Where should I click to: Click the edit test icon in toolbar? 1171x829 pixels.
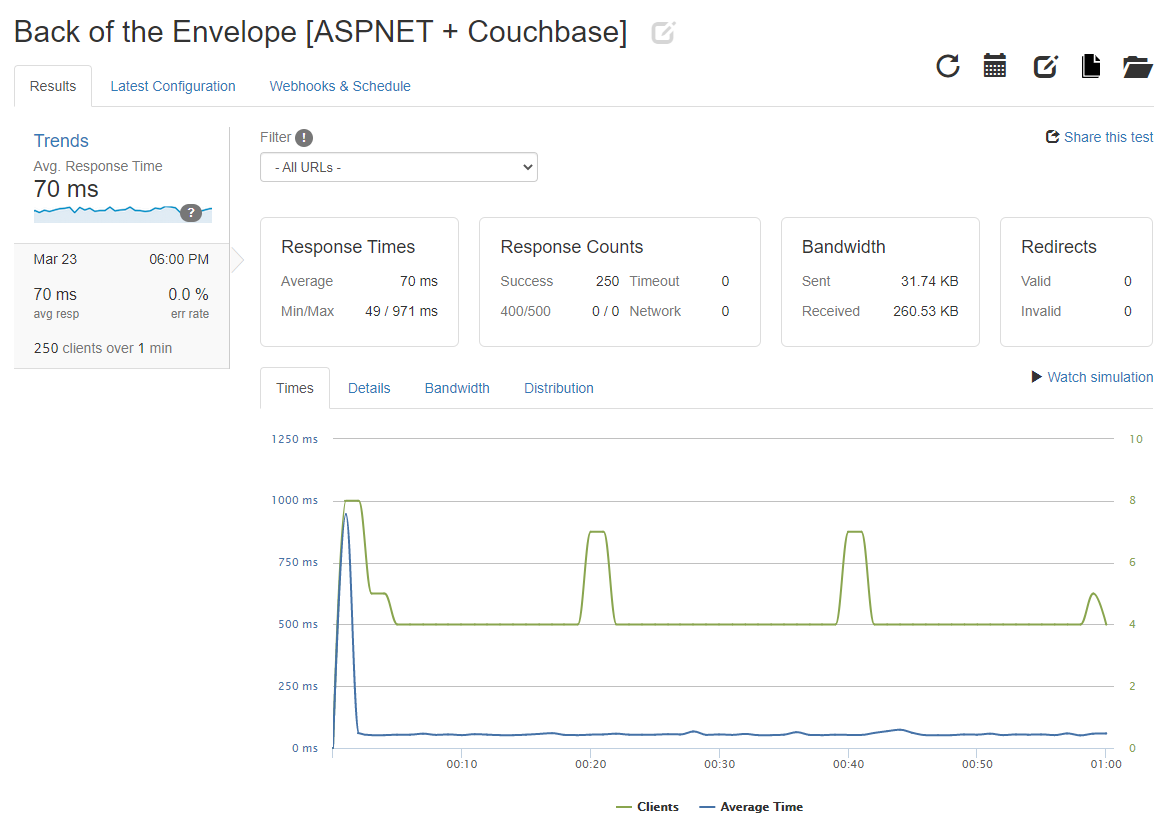(x=1046, y=66)
